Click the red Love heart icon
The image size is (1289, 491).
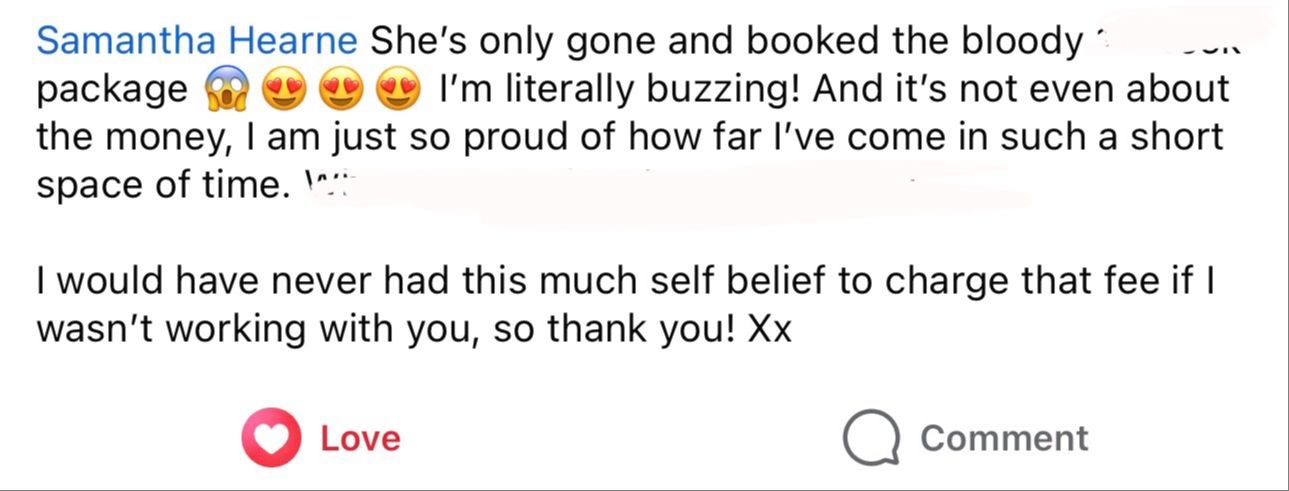[270, 438]
